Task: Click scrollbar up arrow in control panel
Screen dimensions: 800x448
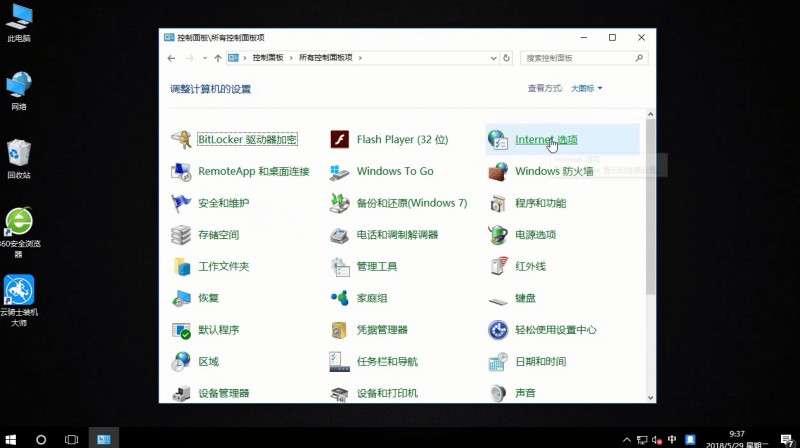Action: tap(650, 114)
